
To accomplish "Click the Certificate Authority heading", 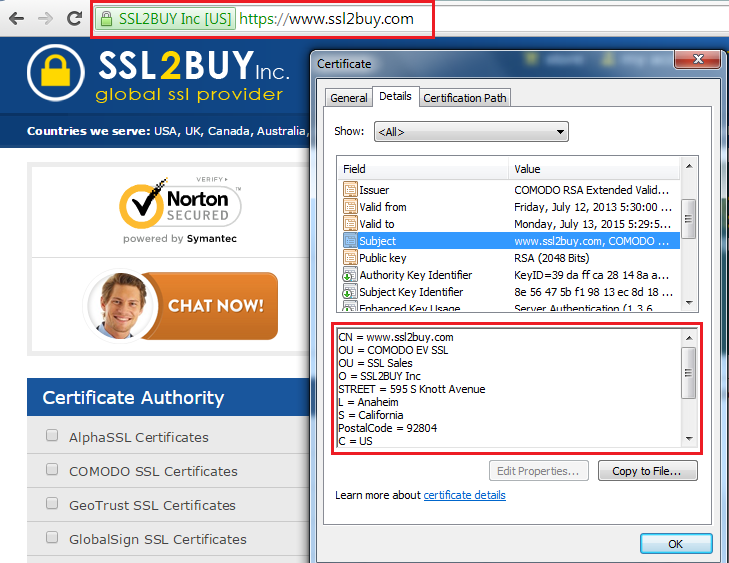I will click(x=133, y=397).
